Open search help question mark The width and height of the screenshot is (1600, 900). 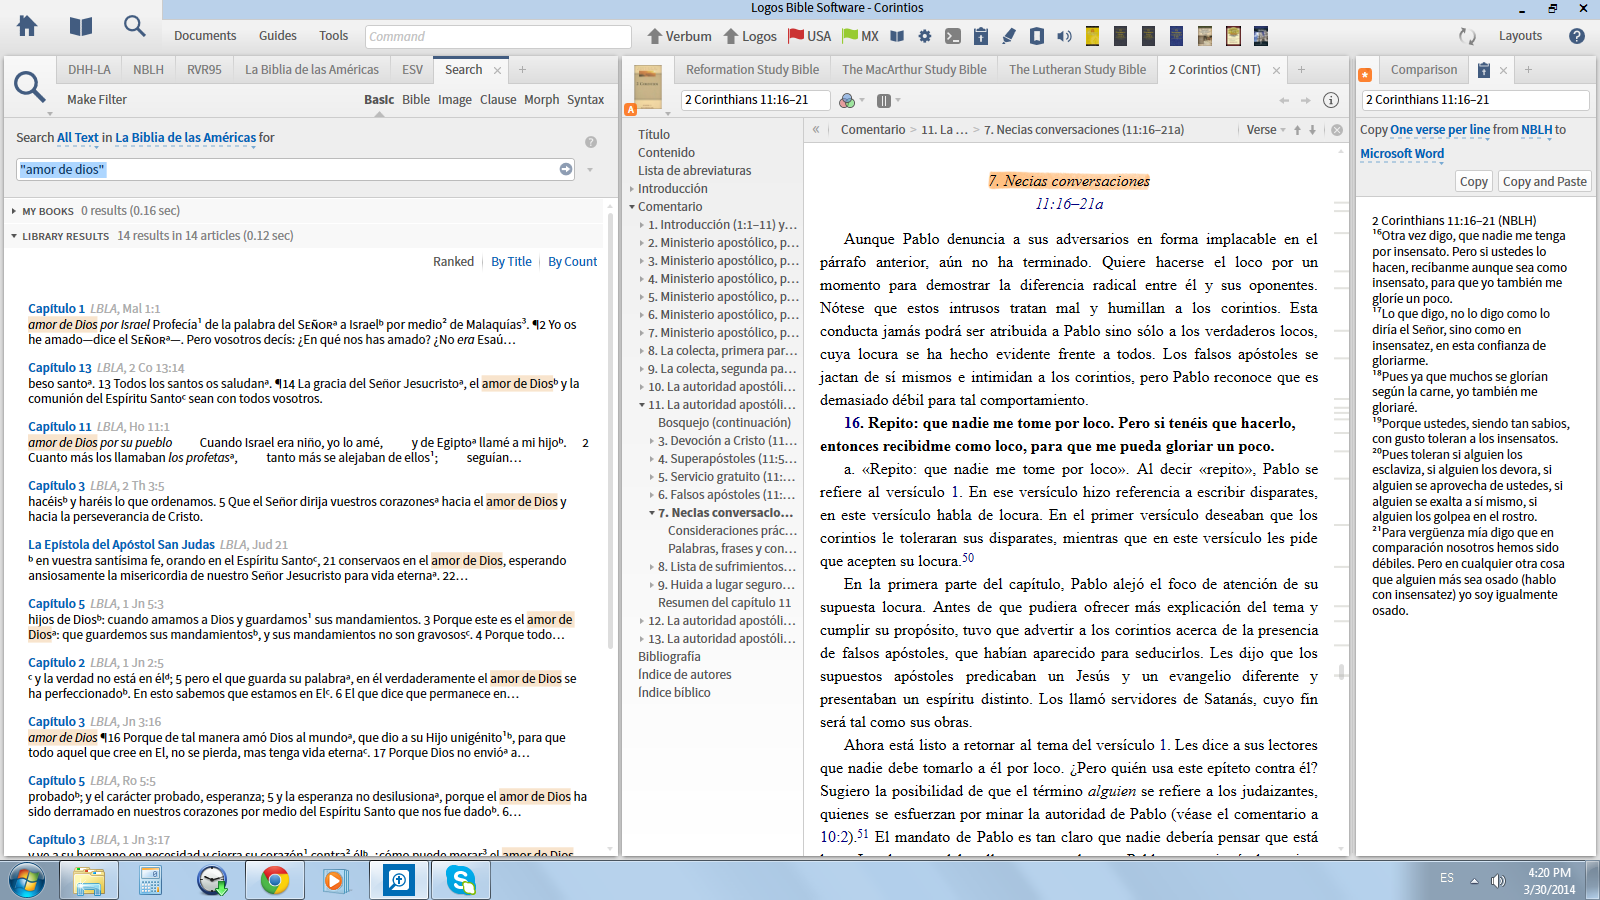click(x=591, y=142)
